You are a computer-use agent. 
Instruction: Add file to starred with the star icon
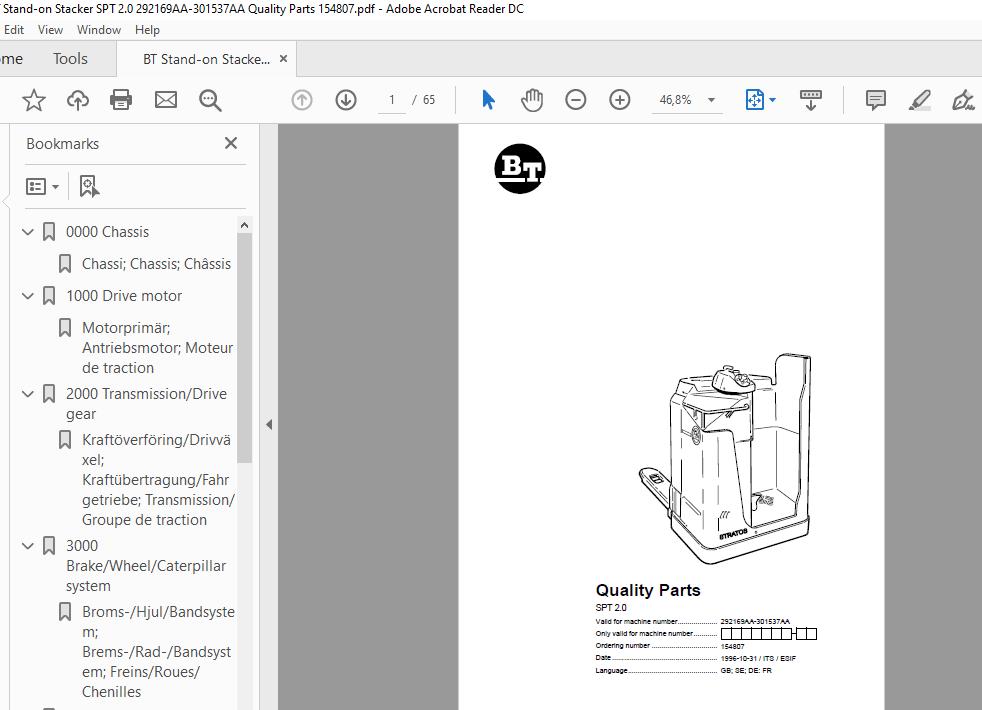[34, 100]
